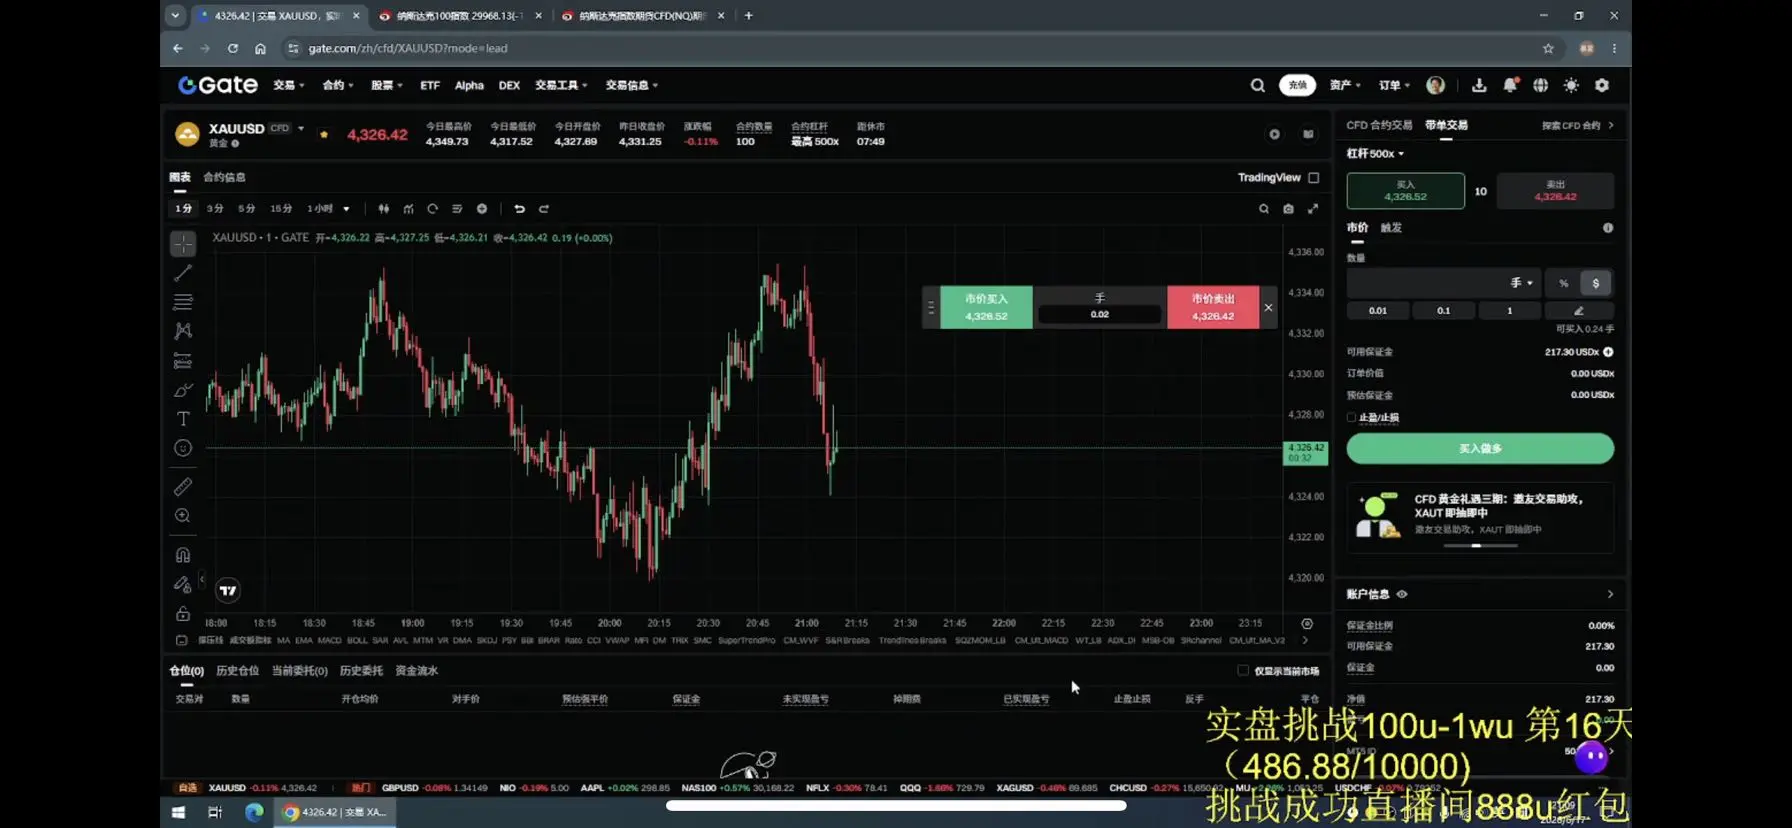
Task: Expand the 账户信息 panel arrow
Action: coord(1610,594)
